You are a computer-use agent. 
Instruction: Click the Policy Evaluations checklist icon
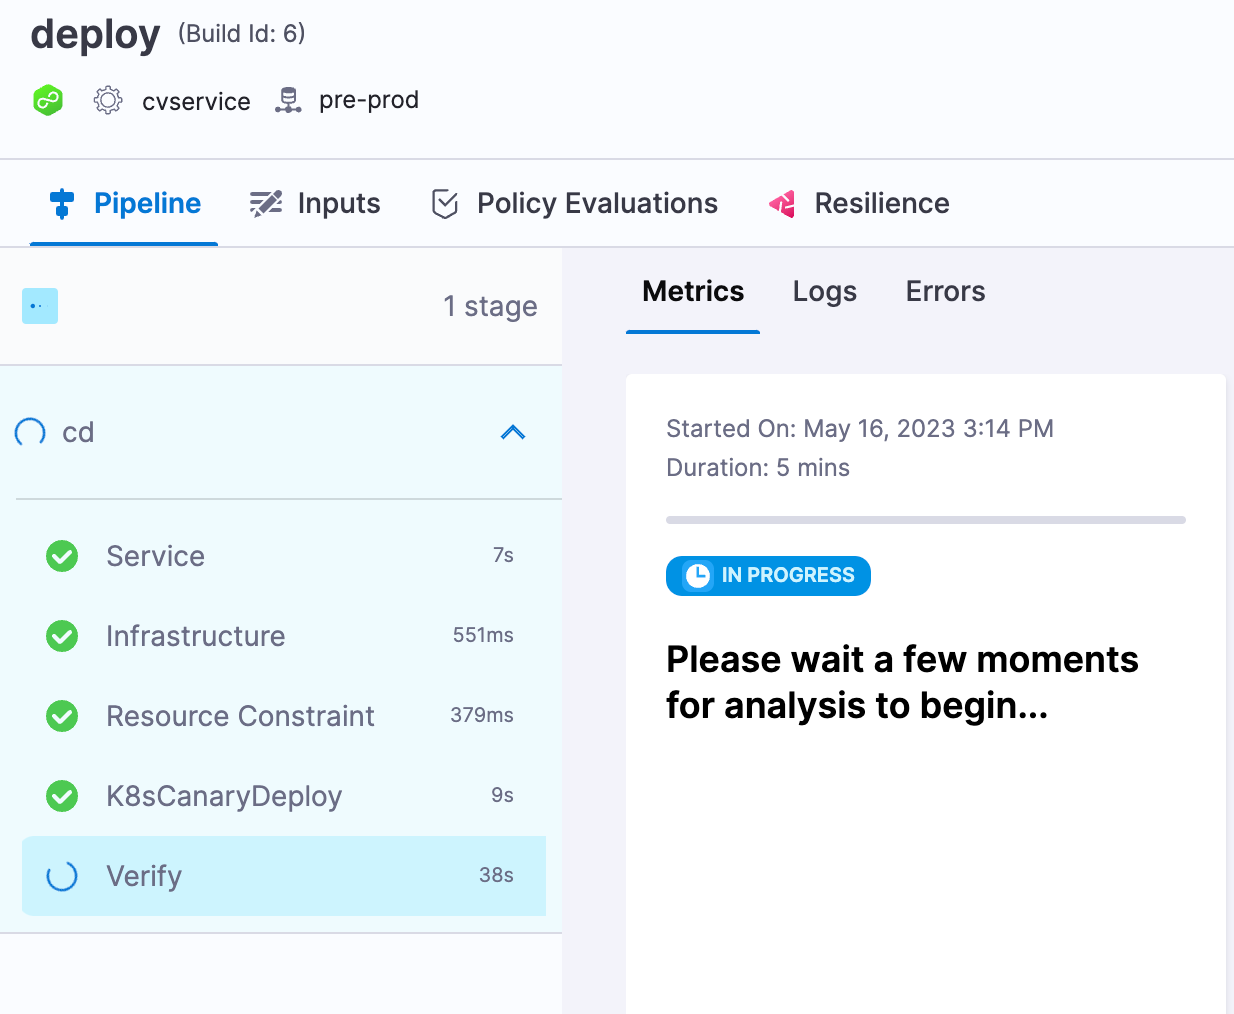[x=444, y=202]
